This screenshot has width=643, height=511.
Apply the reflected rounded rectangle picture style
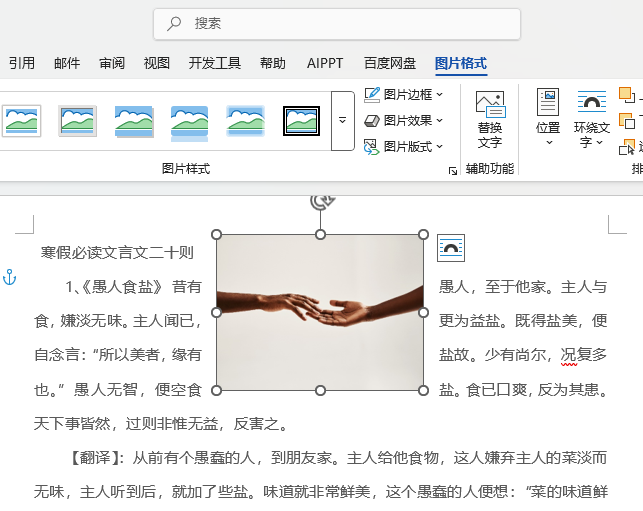tap(189, 122)
